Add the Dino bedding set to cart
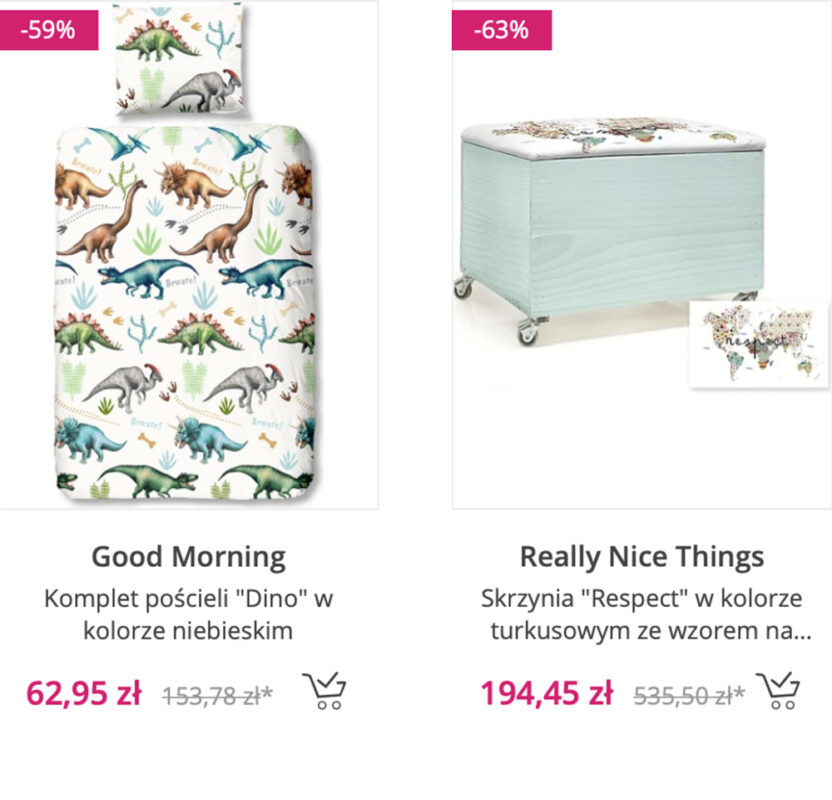Image resolution: width=832 pixels, height=800 pixels. tap(324, 690)
